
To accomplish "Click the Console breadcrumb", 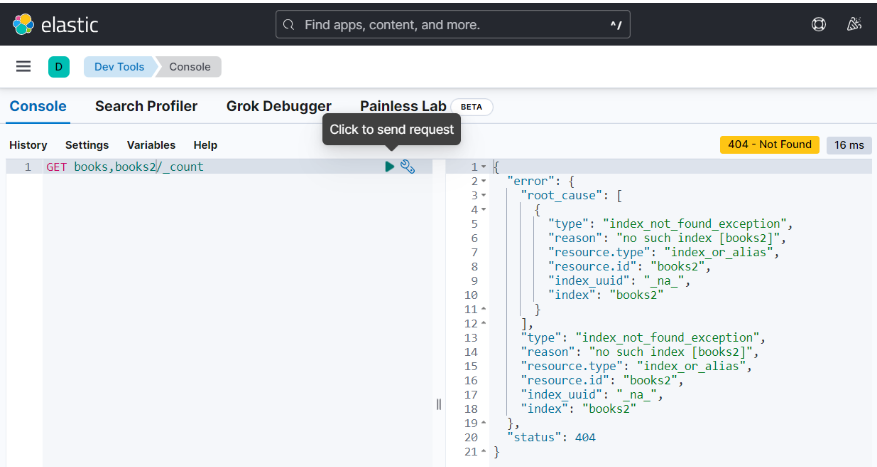I will point(190,67).
